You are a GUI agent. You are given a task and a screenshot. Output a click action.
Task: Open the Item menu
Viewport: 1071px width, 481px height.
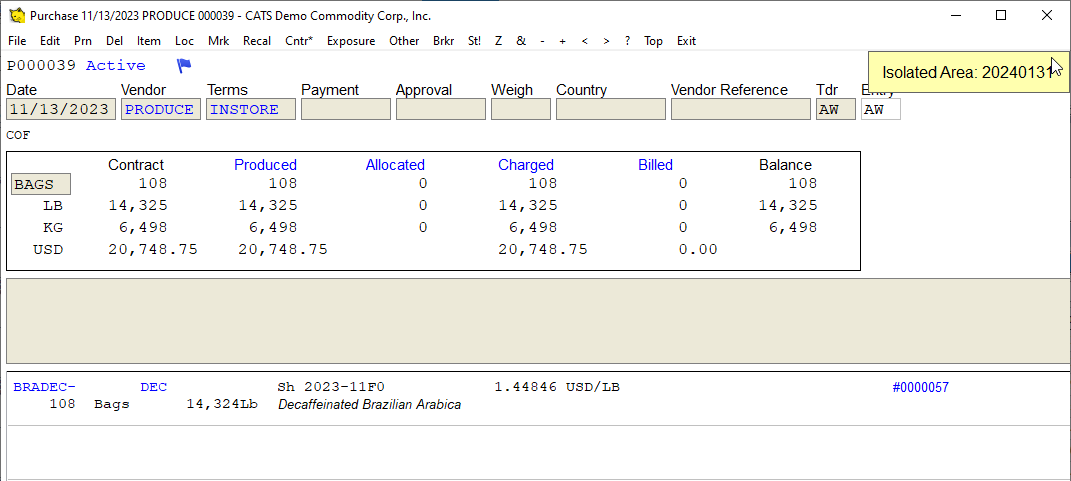(148, 41)
